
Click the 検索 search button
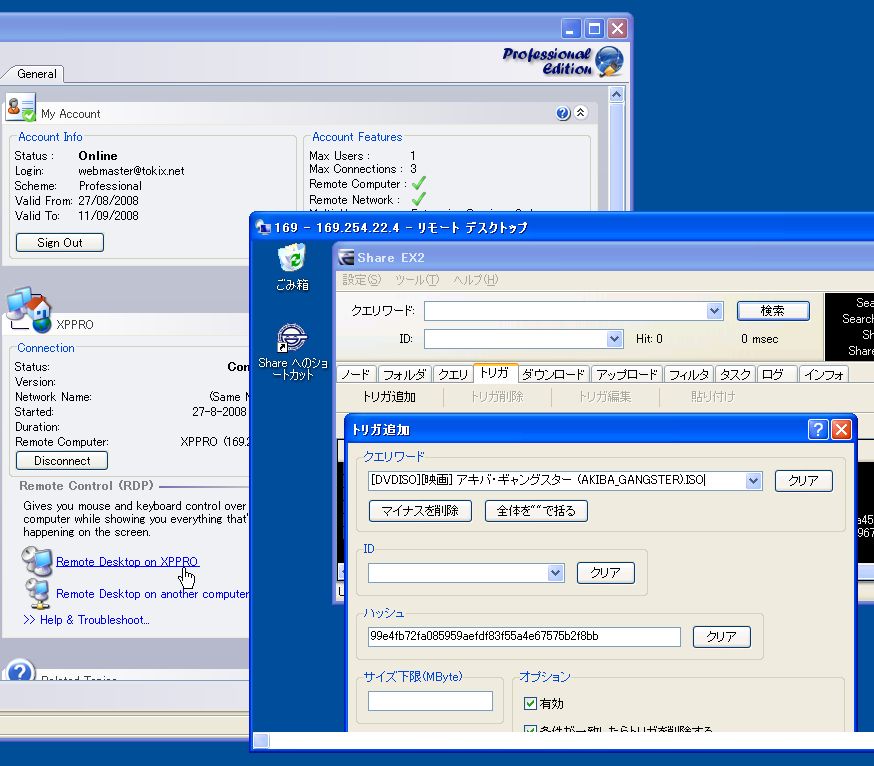pyautogui.click(x=773, y=311)
